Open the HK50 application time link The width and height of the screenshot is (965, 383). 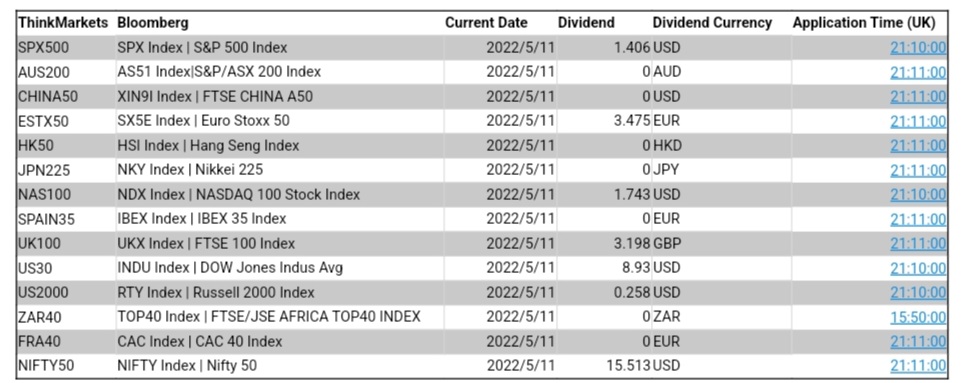click(x=918, y=145)
